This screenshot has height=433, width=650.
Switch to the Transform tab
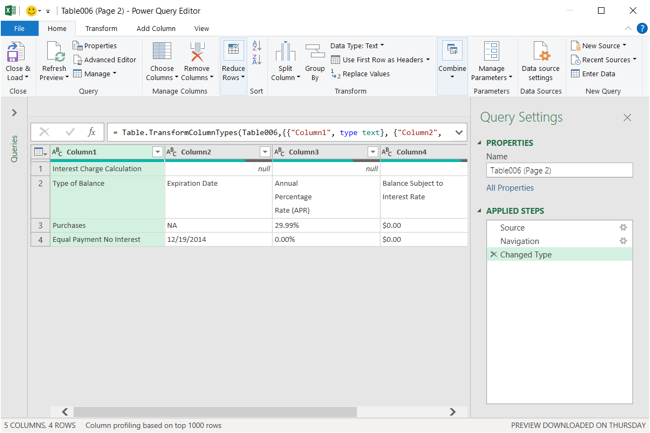(x=101, y=29)
